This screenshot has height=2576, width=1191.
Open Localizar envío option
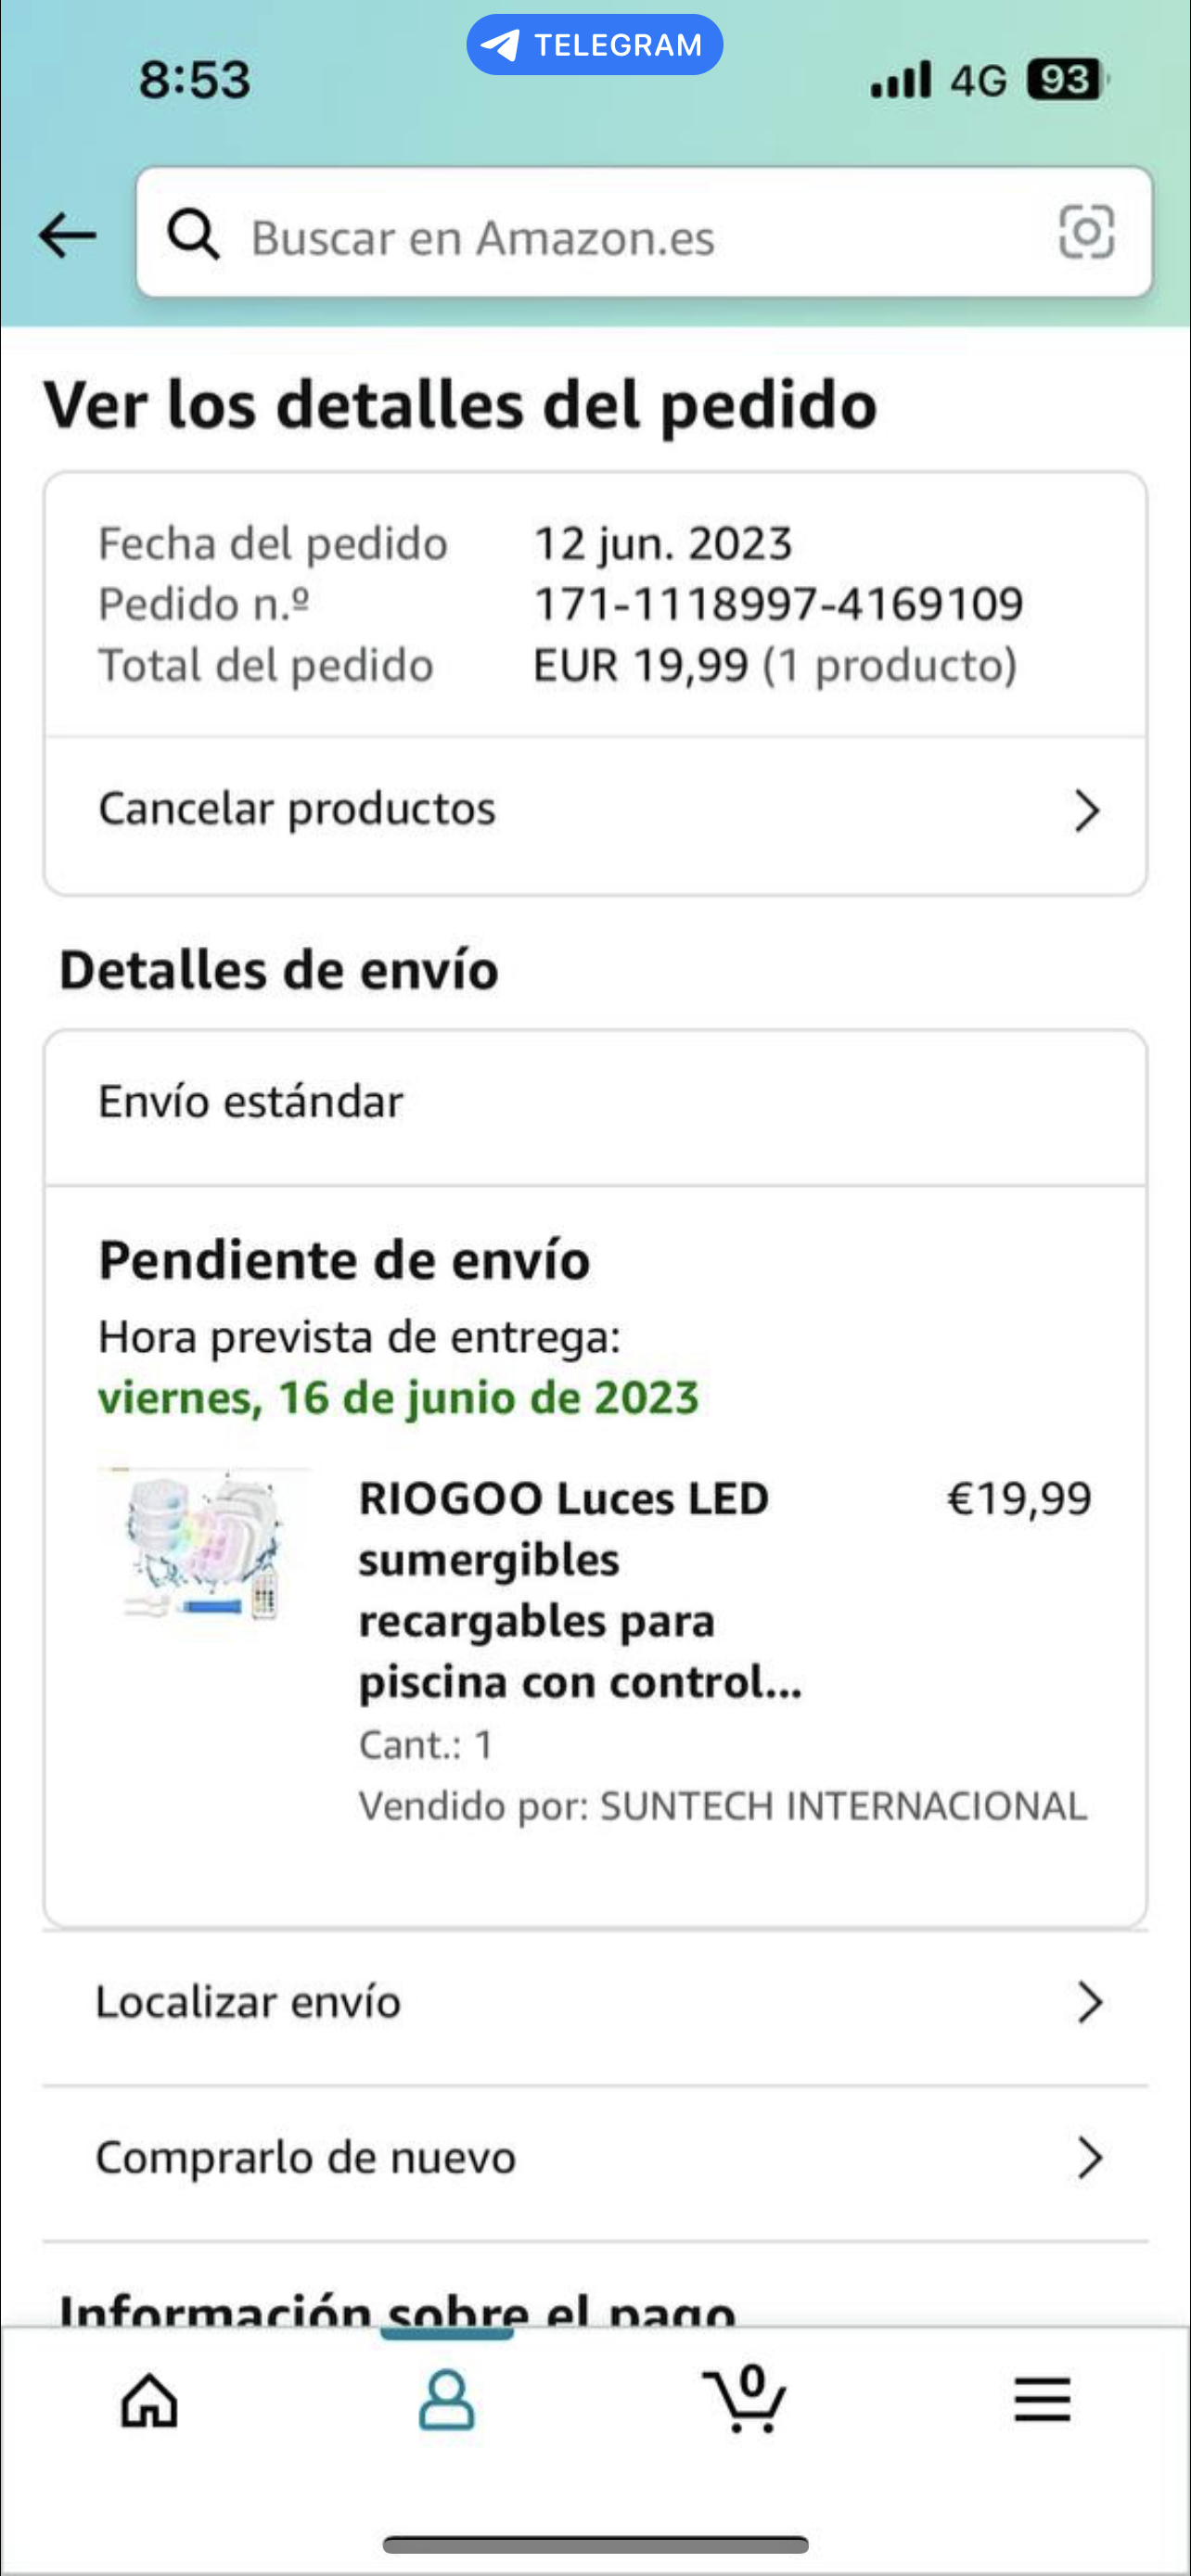point(248,2002)
